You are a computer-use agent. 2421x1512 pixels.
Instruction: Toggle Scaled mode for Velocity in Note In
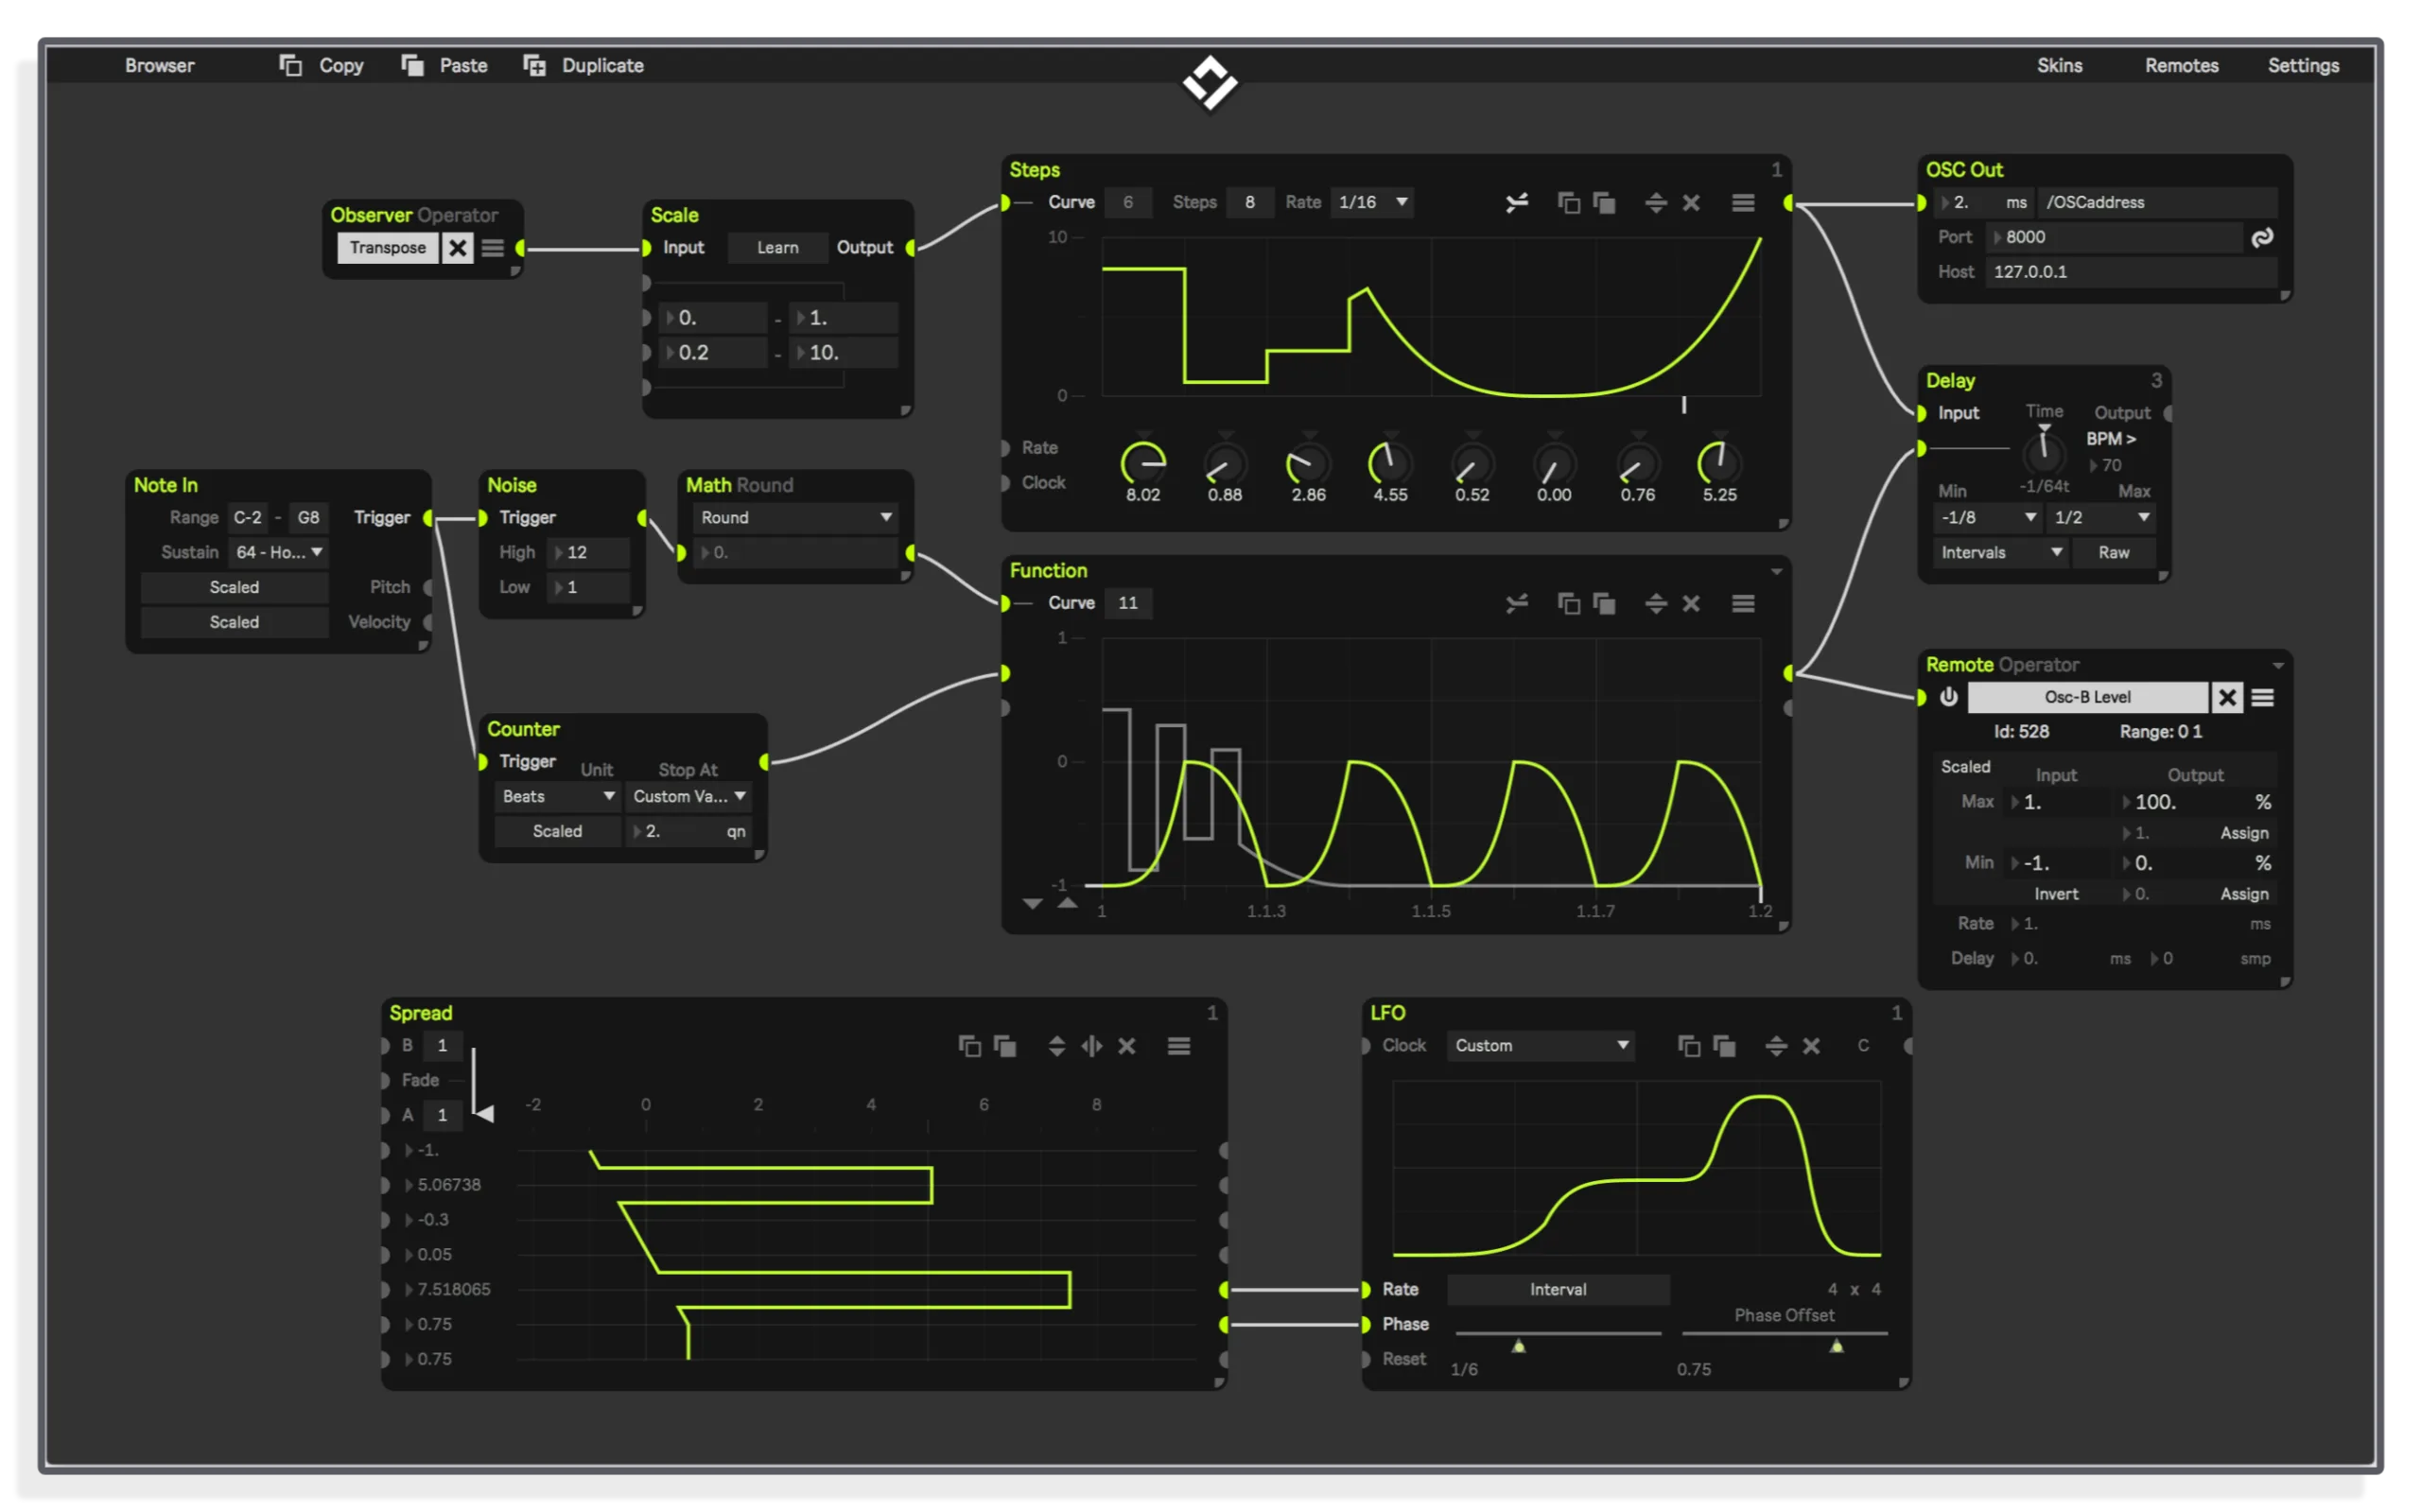pos(234,622)
